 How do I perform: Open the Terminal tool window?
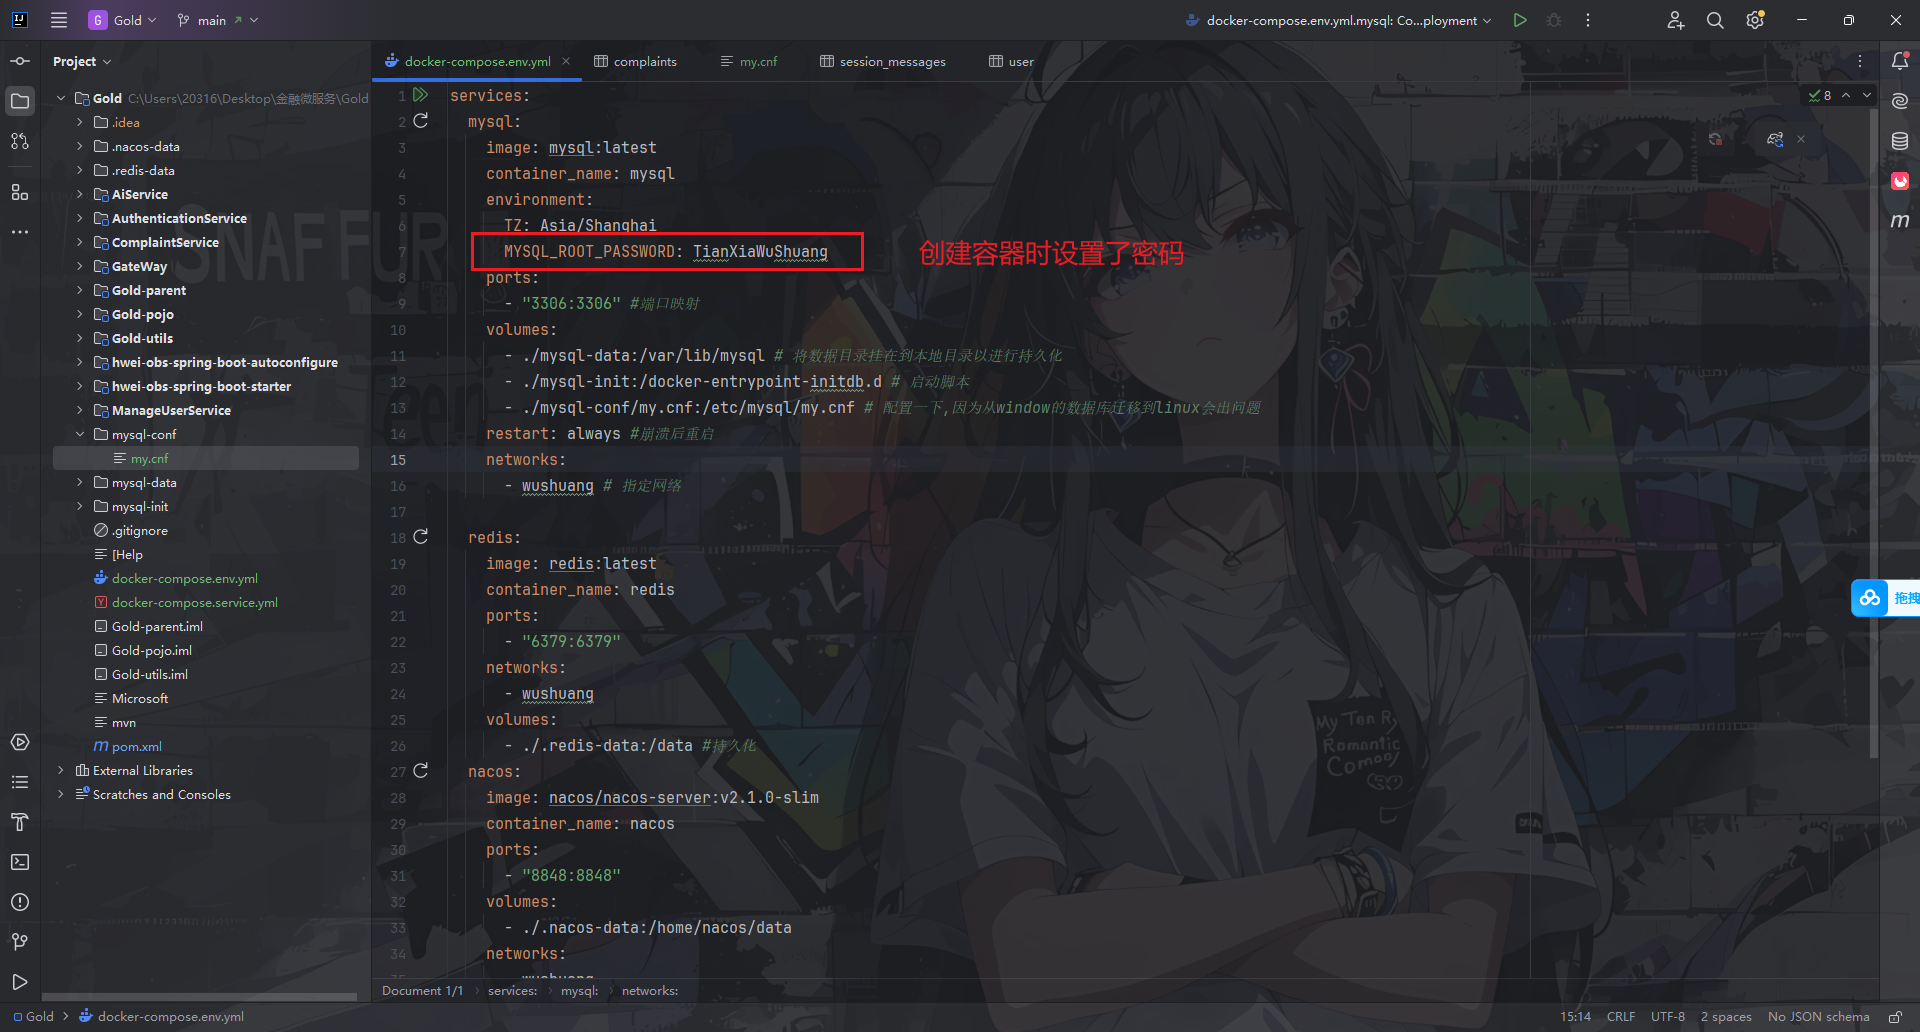(x=20, y=862)
